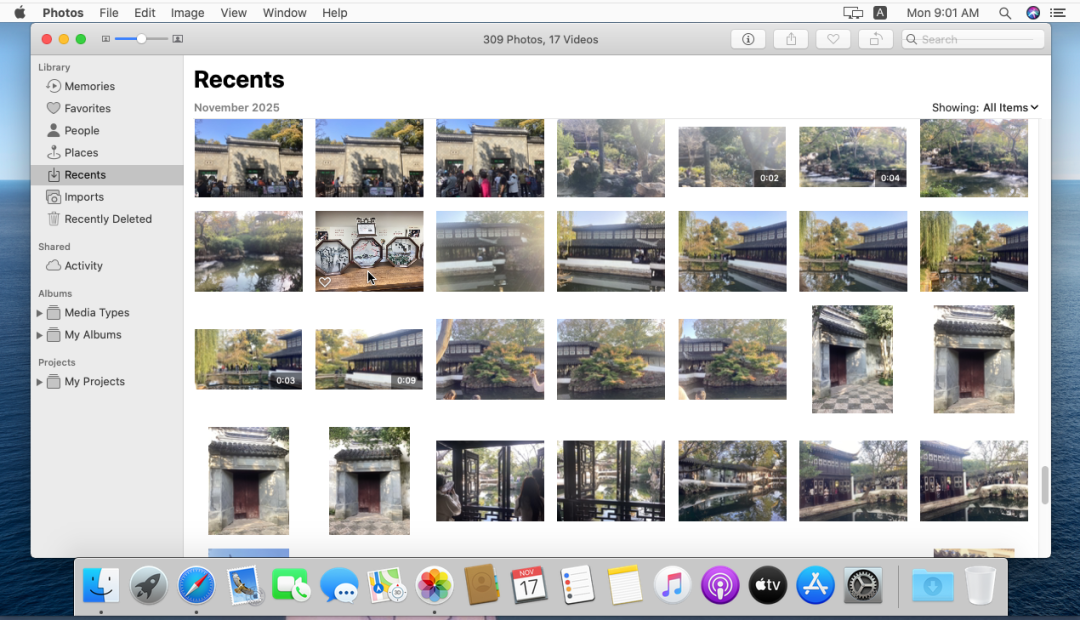Open the Edit menu
Viewport: 1080px width, 620px height.
(x=145, y=12)
